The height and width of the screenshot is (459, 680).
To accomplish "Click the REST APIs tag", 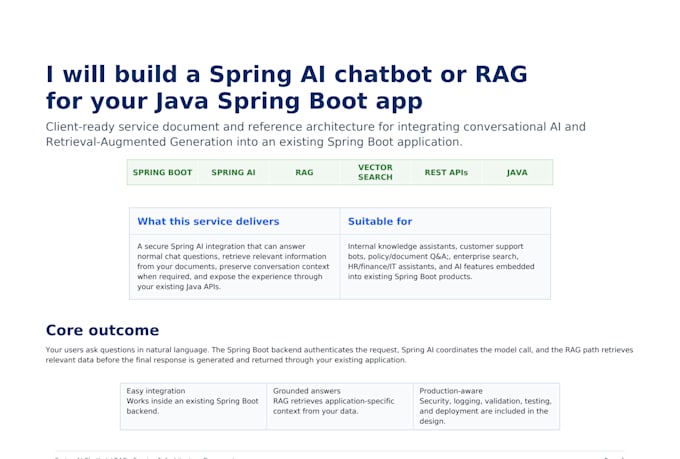I will (446, 172).
